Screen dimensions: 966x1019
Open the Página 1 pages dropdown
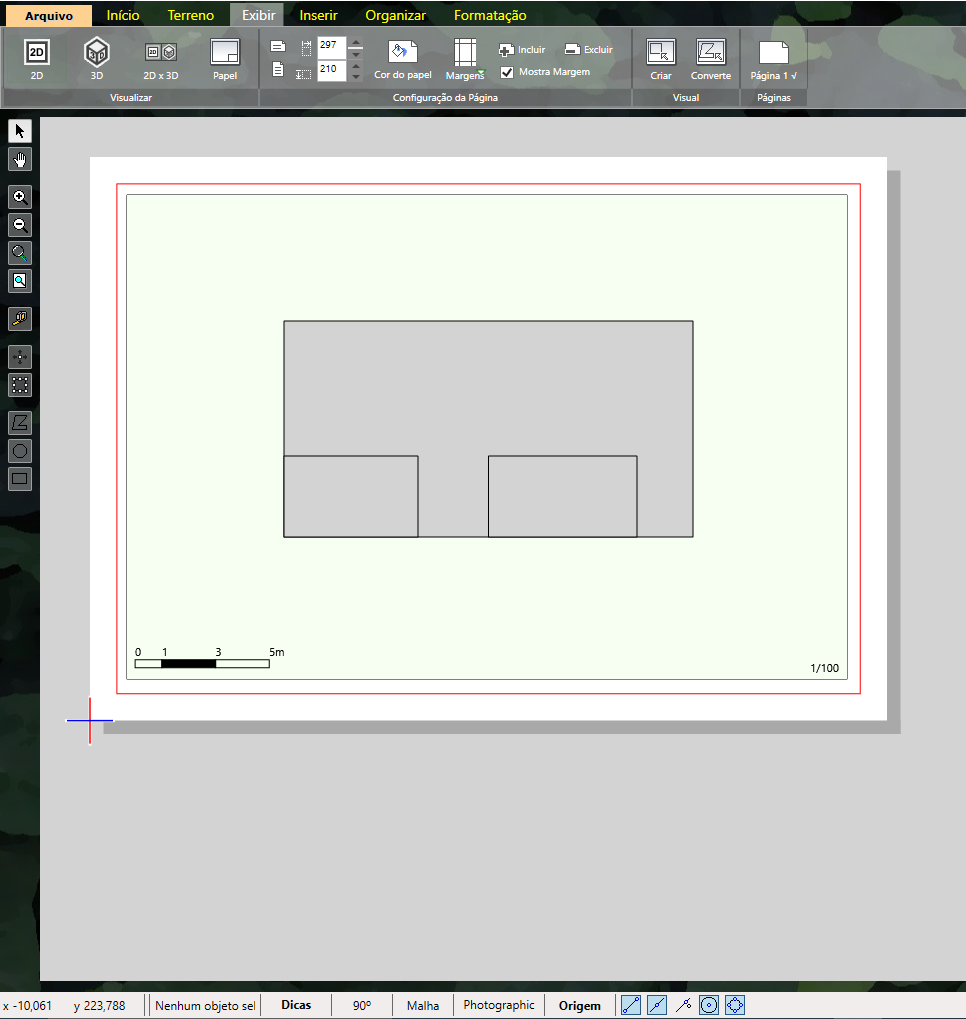click(773, 59)
